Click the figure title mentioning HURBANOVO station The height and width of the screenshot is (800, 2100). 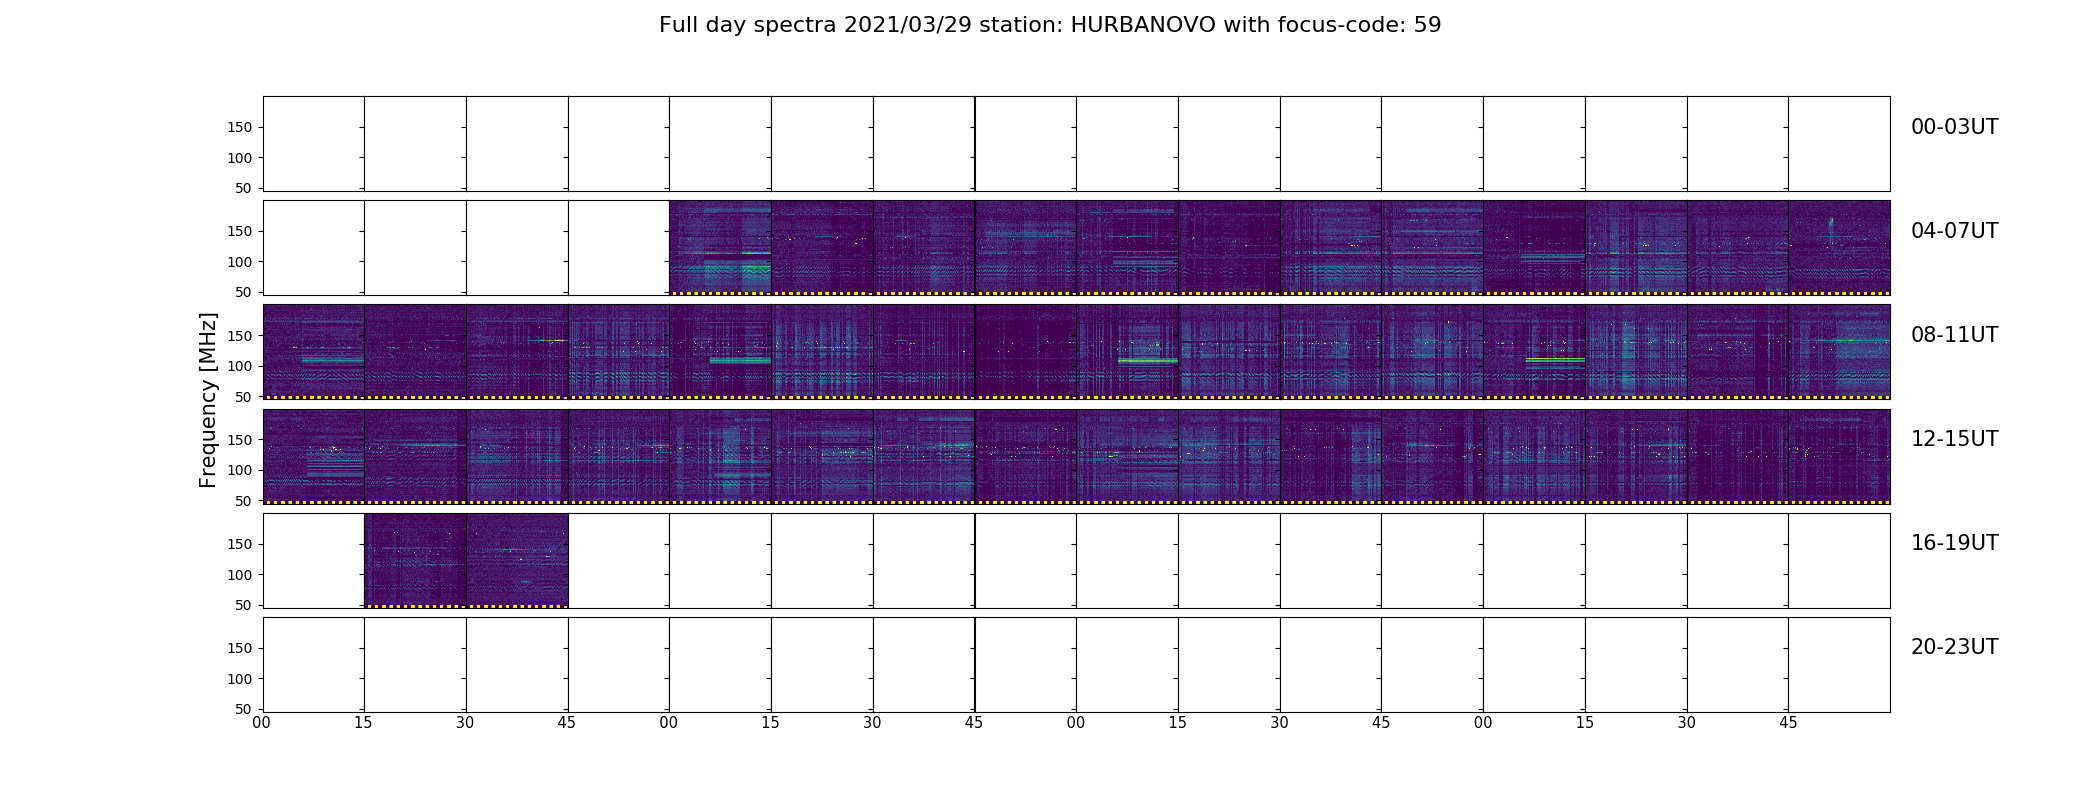tap(1050, 25)
